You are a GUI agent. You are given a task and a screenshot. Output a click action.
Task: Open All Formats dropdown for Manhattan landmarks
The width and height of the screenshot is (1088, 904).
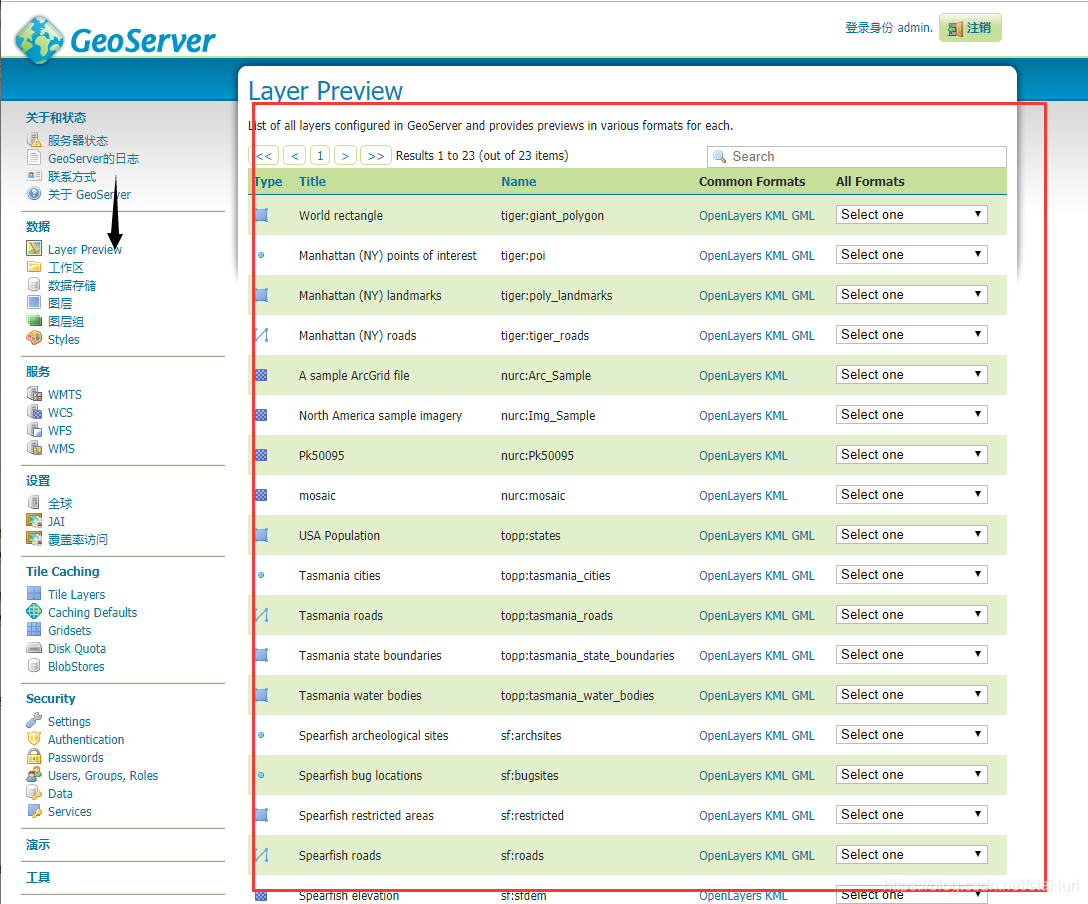911,295
